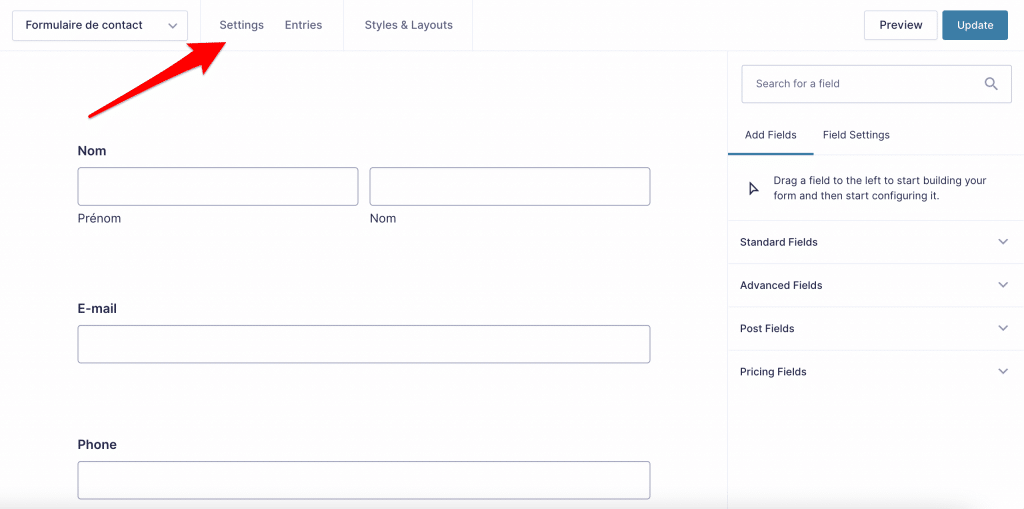Select the Phone field label

click(x=97, y=444)
